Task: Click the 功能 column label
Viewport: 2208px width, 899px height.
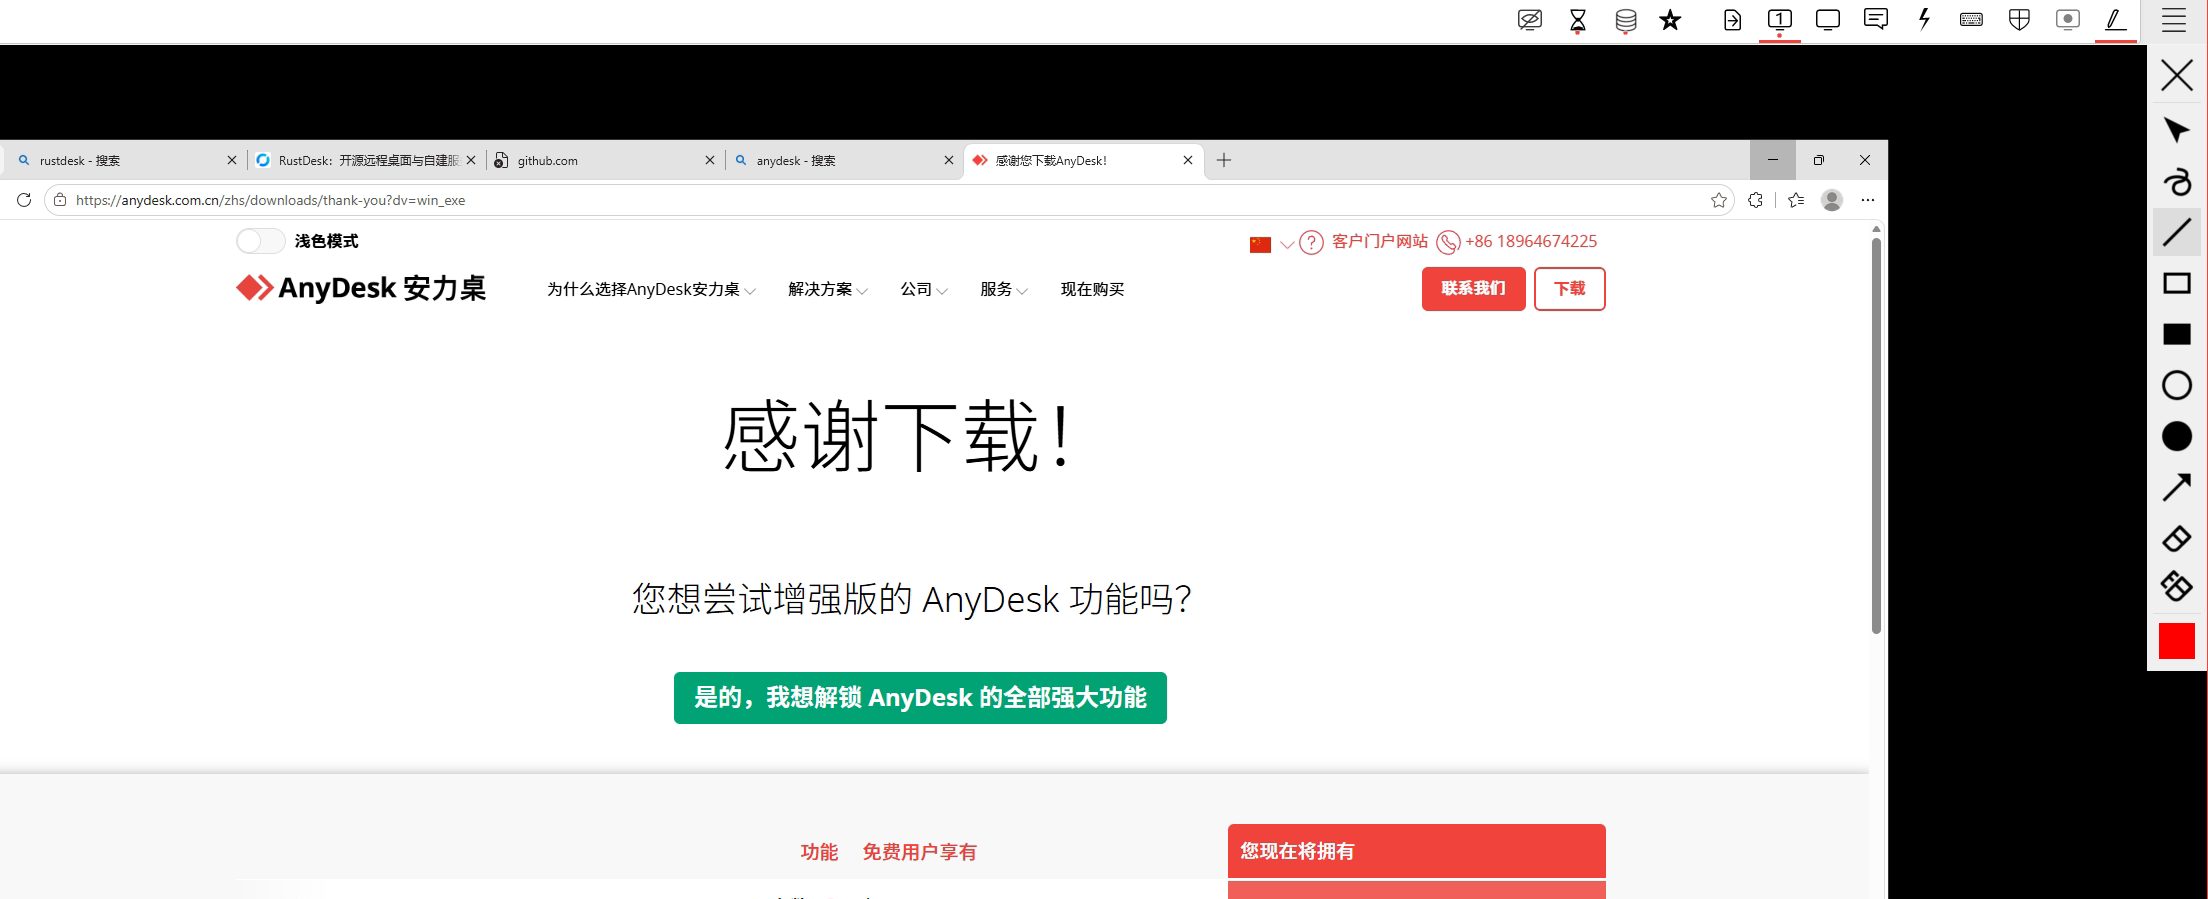Action: pos(819,852)
